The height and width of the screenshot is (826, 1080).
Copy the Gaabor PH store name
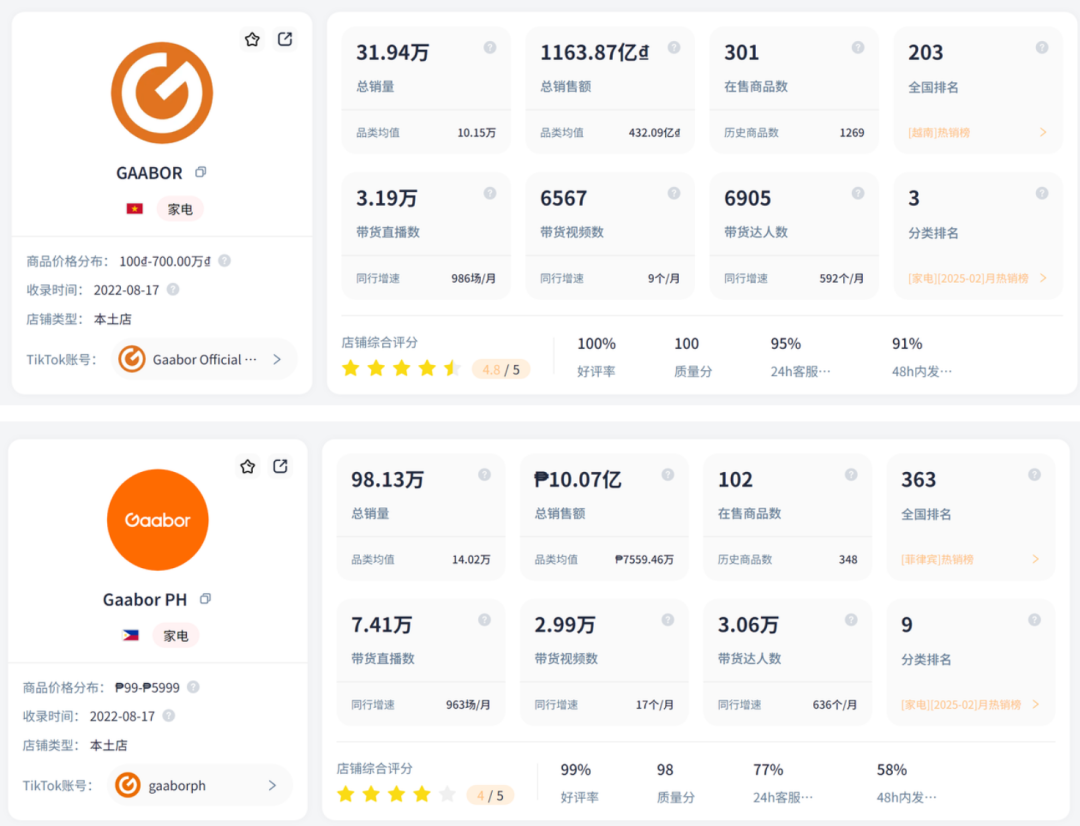[x=205, y=599]
